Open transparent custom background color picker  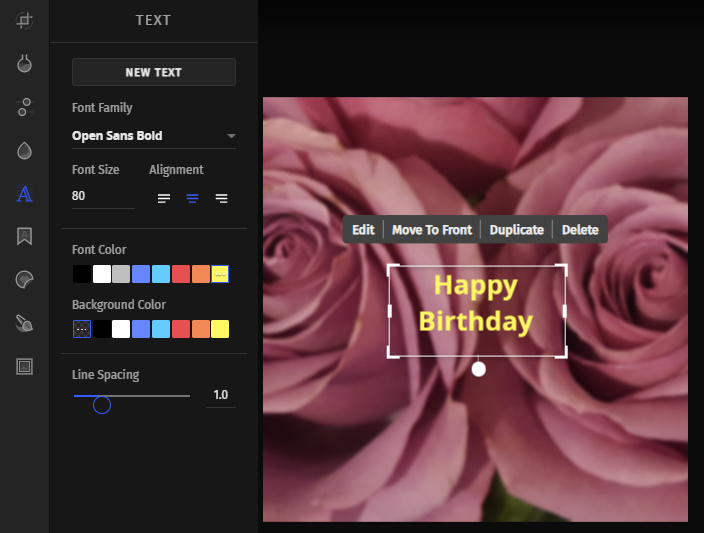point(82,329)
